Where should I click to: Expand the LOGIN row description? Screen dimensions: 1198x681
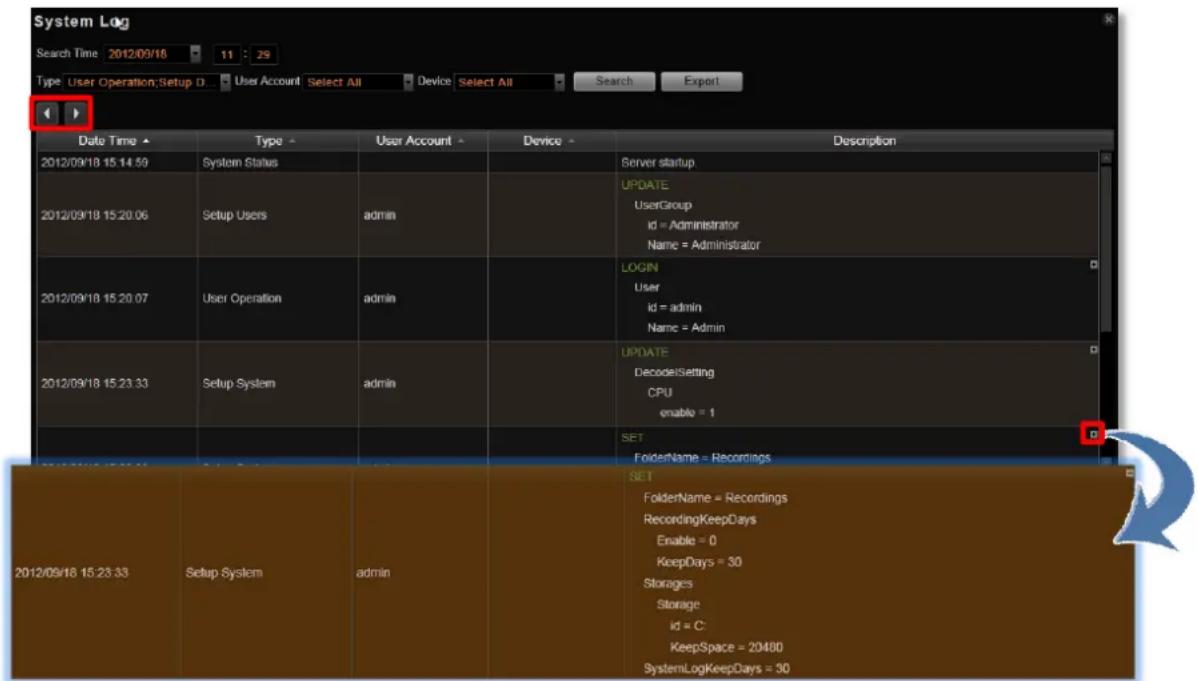click(1093, 264)
